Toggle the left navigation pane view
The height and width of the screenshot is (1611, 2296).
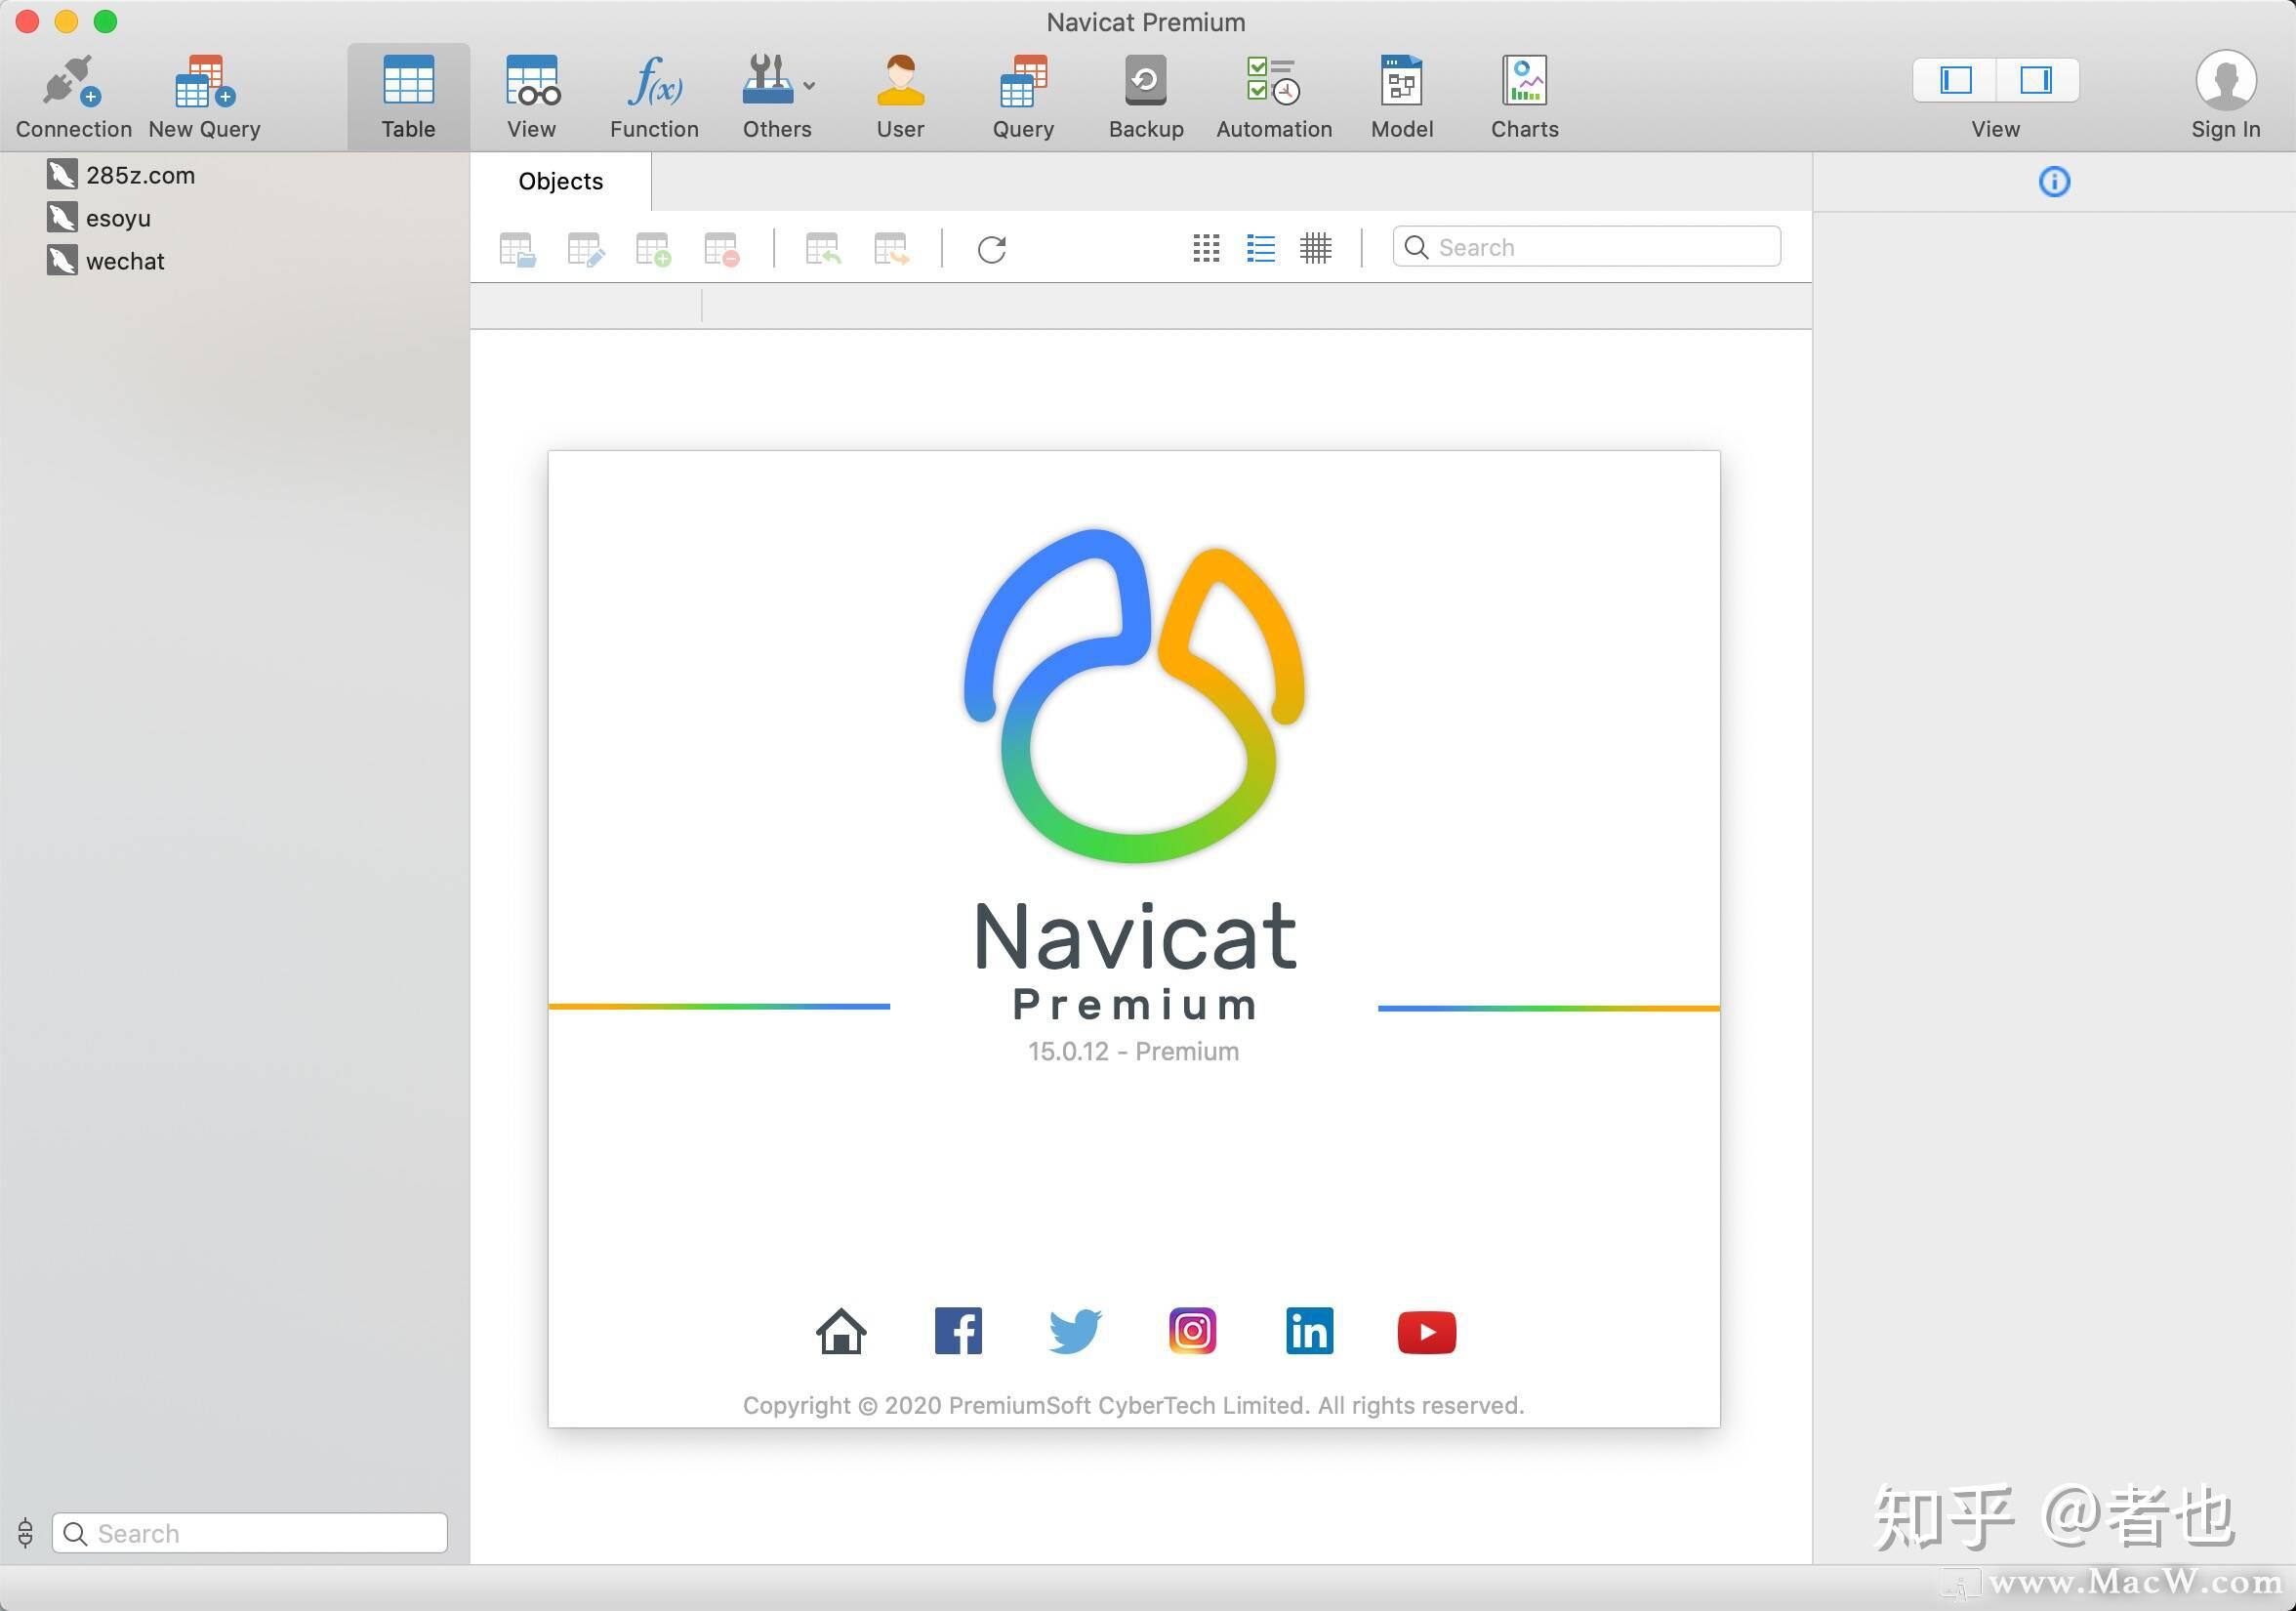[x=1955, y=80]
